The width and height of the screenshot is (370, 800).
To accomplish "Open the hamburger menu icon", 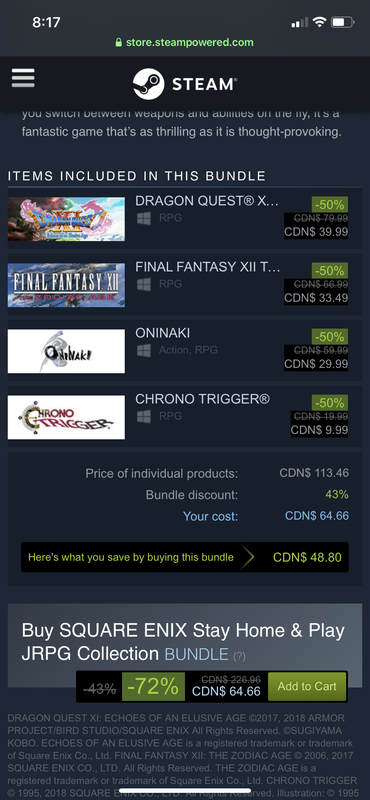I will pyautogui.click(x=23, y=78).
